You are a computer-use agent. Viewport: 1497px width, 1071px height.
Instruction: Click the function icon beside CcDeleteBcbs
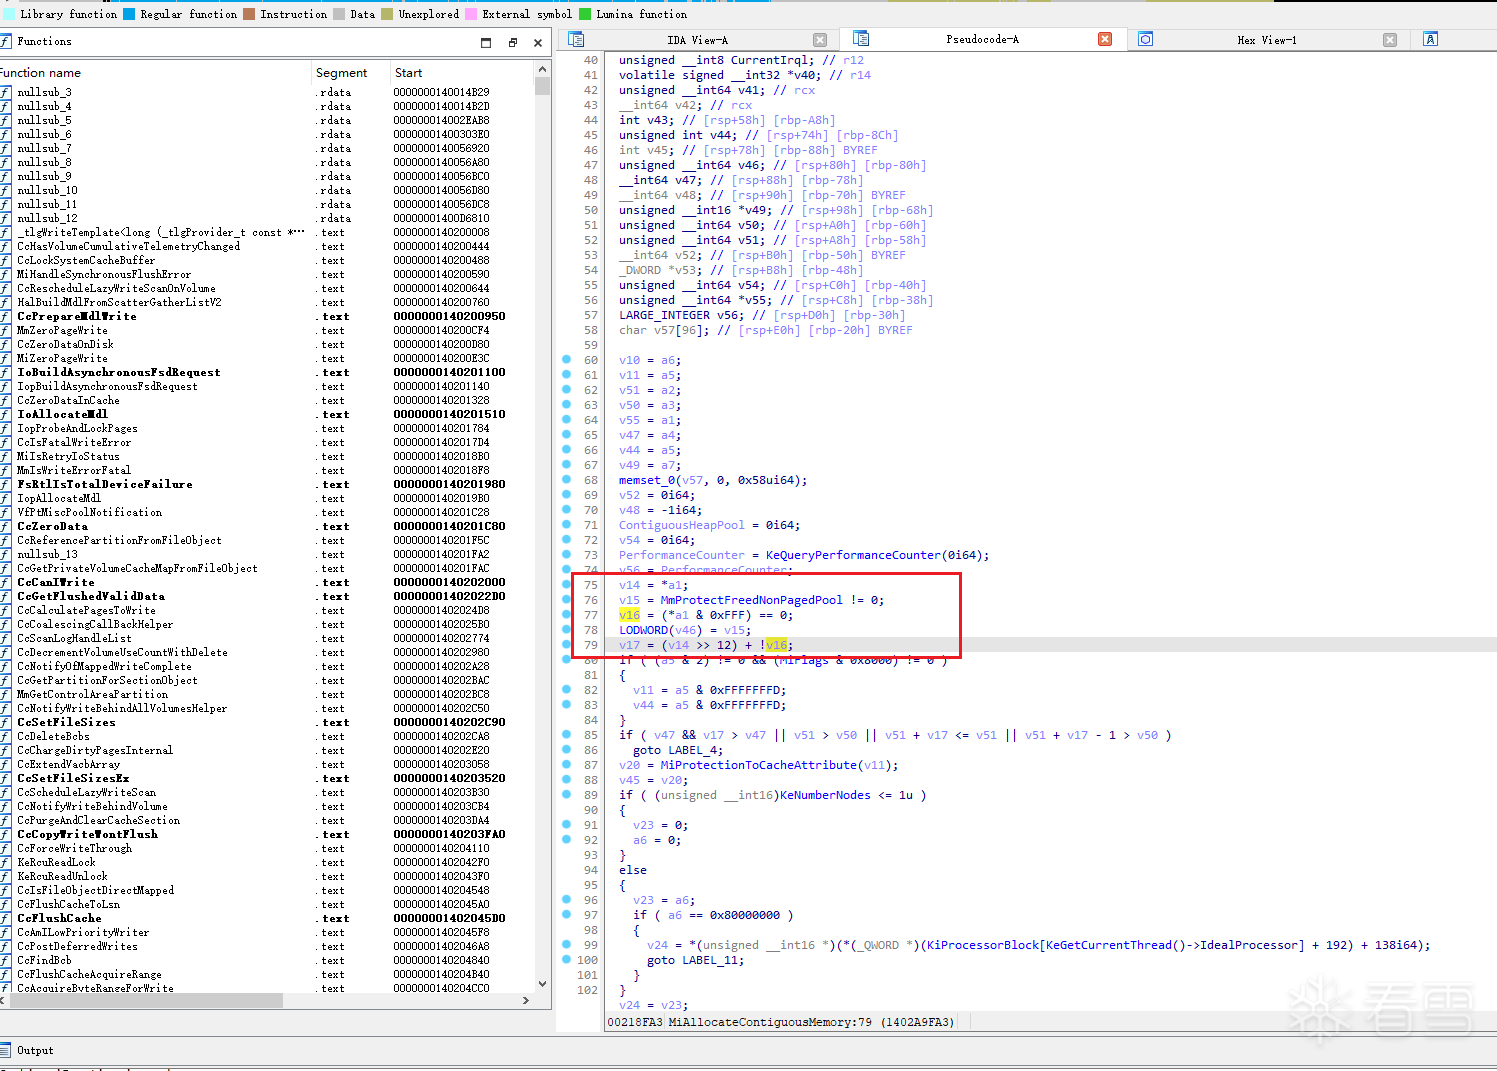point(5,736)
